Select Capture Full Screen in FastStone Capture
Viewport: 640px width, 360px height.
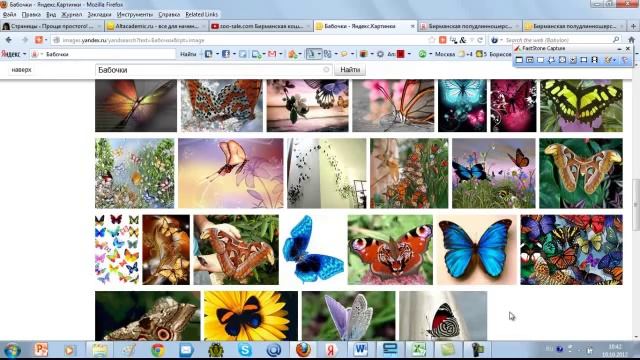[x=562, y=60]
